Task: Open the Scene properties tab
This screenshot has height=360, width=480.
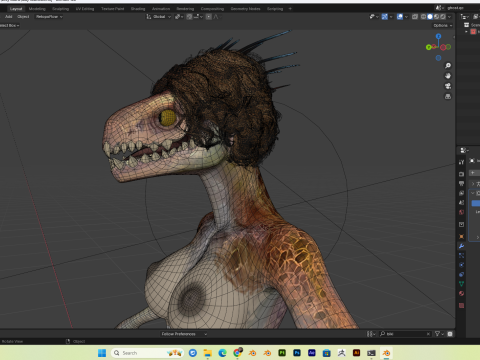Action: [461, 203]
